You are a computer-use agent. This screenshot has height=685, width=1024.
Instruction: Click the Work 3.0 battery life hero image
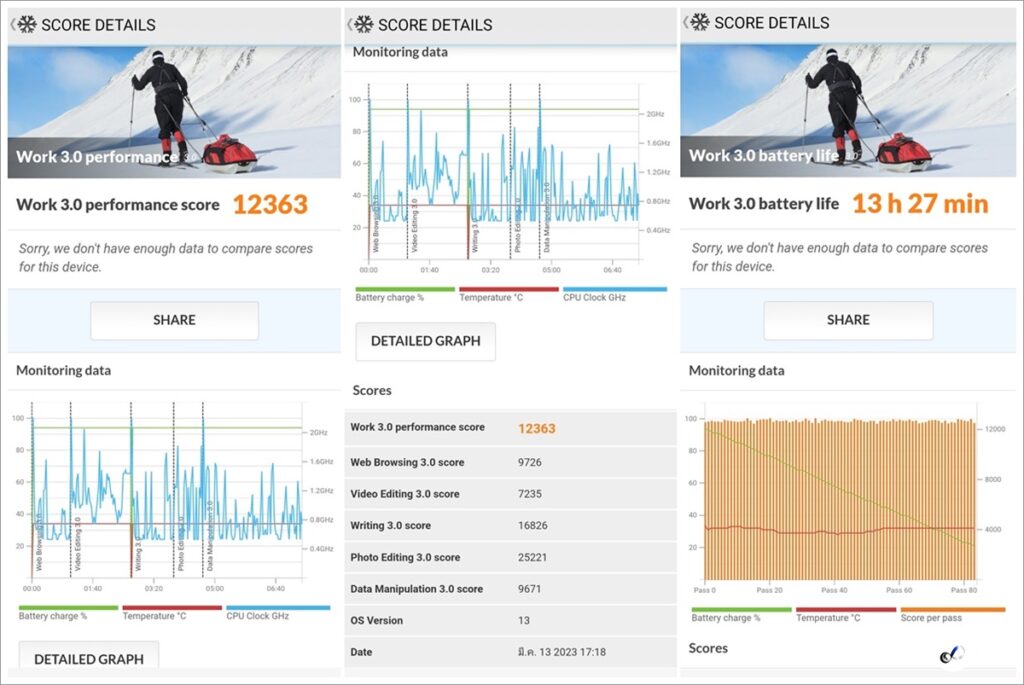[848, 110]
